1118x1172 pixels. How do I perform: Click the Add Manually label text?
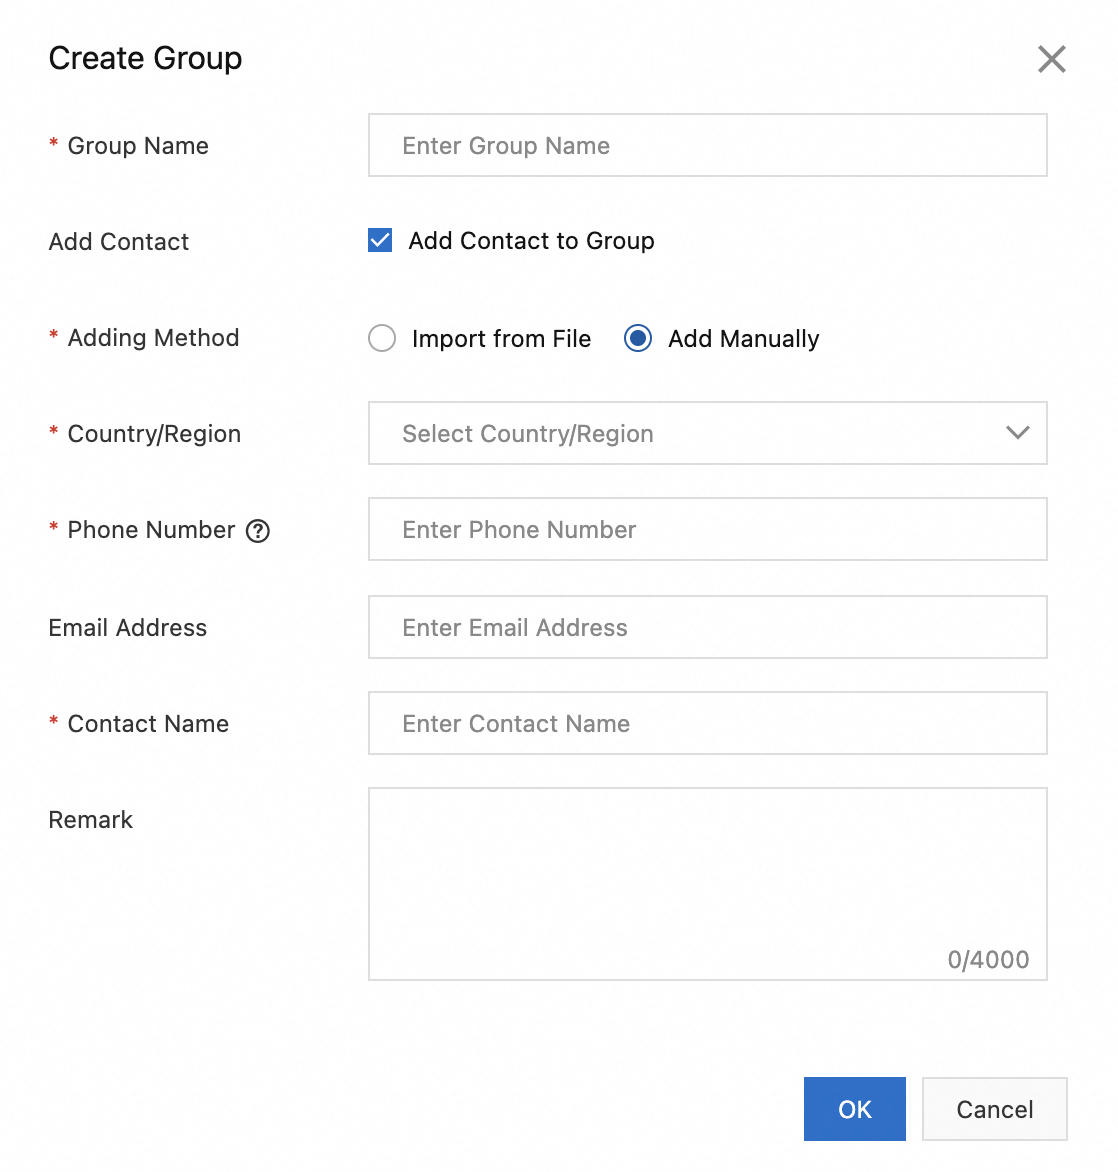[x=743, y=339]
